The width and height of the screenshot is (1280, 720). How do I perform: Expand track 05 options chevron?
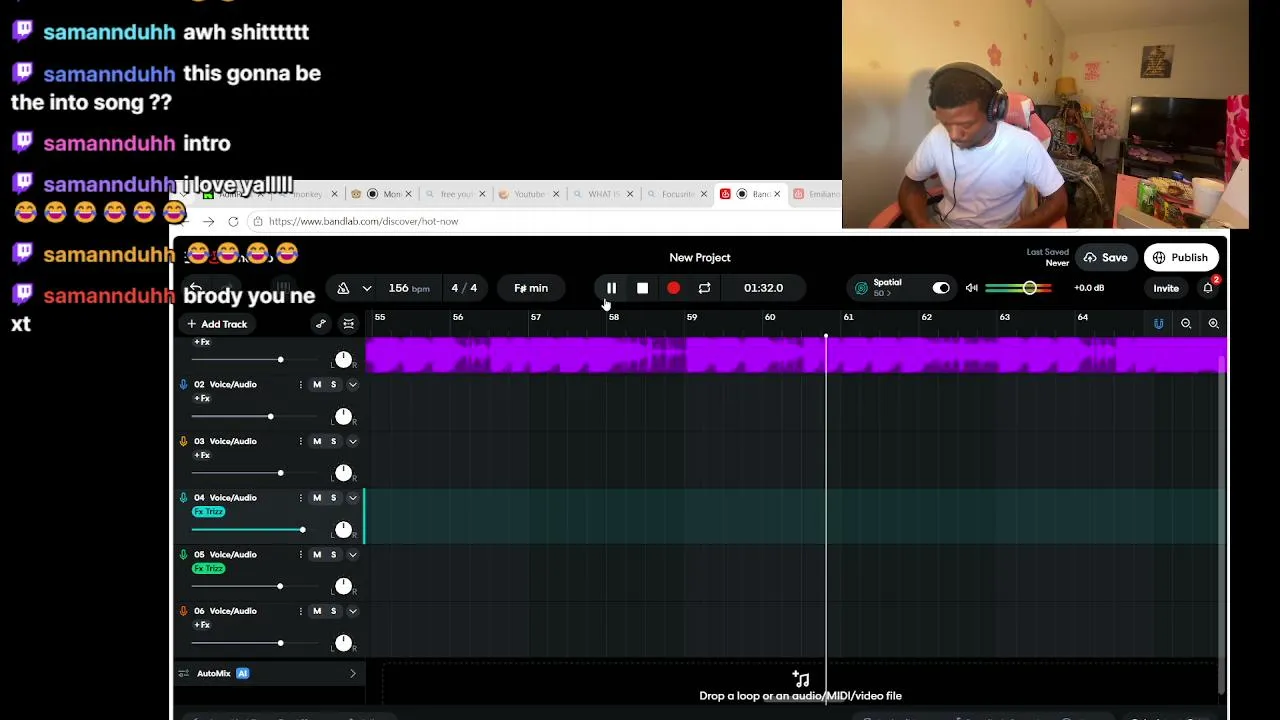pos(352,555)
